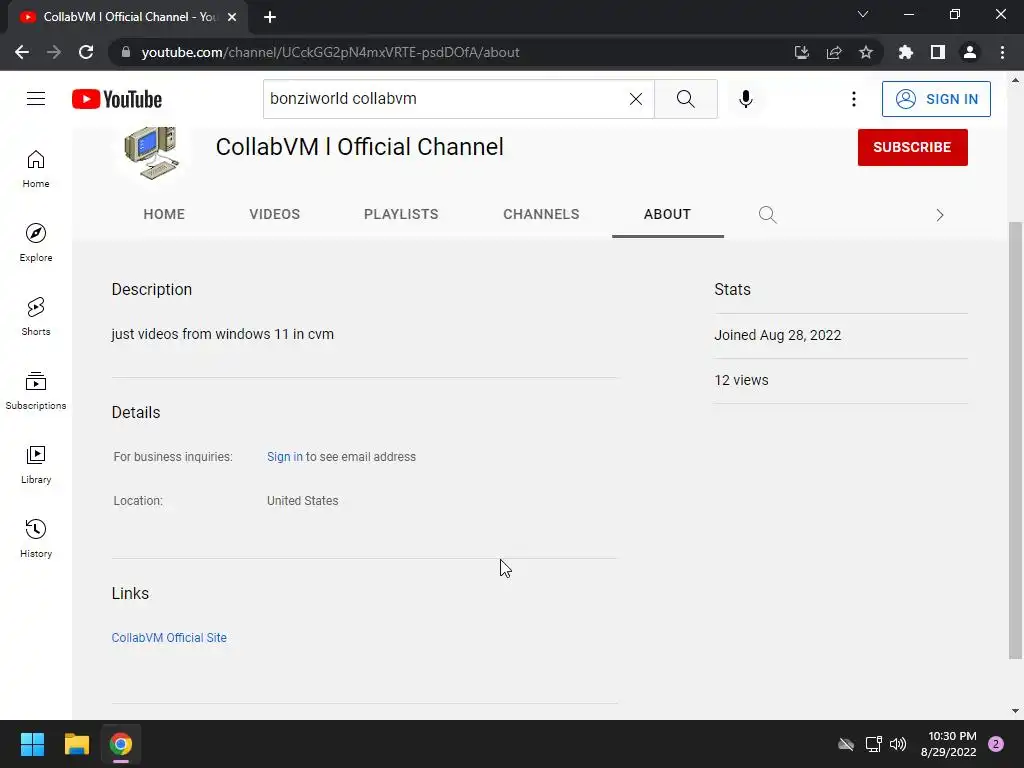Switch to the PLAYLISTS channel tab
This screenshot has height=768, width=1024.
(x=401, y=214)
